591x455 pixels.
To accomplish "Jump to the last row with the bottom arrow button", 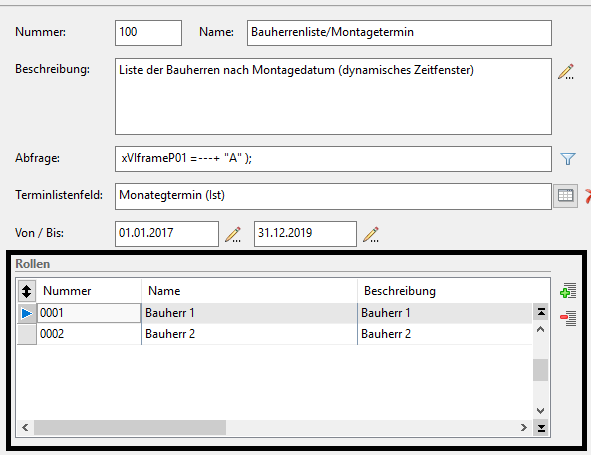I will tap(541, 428).
